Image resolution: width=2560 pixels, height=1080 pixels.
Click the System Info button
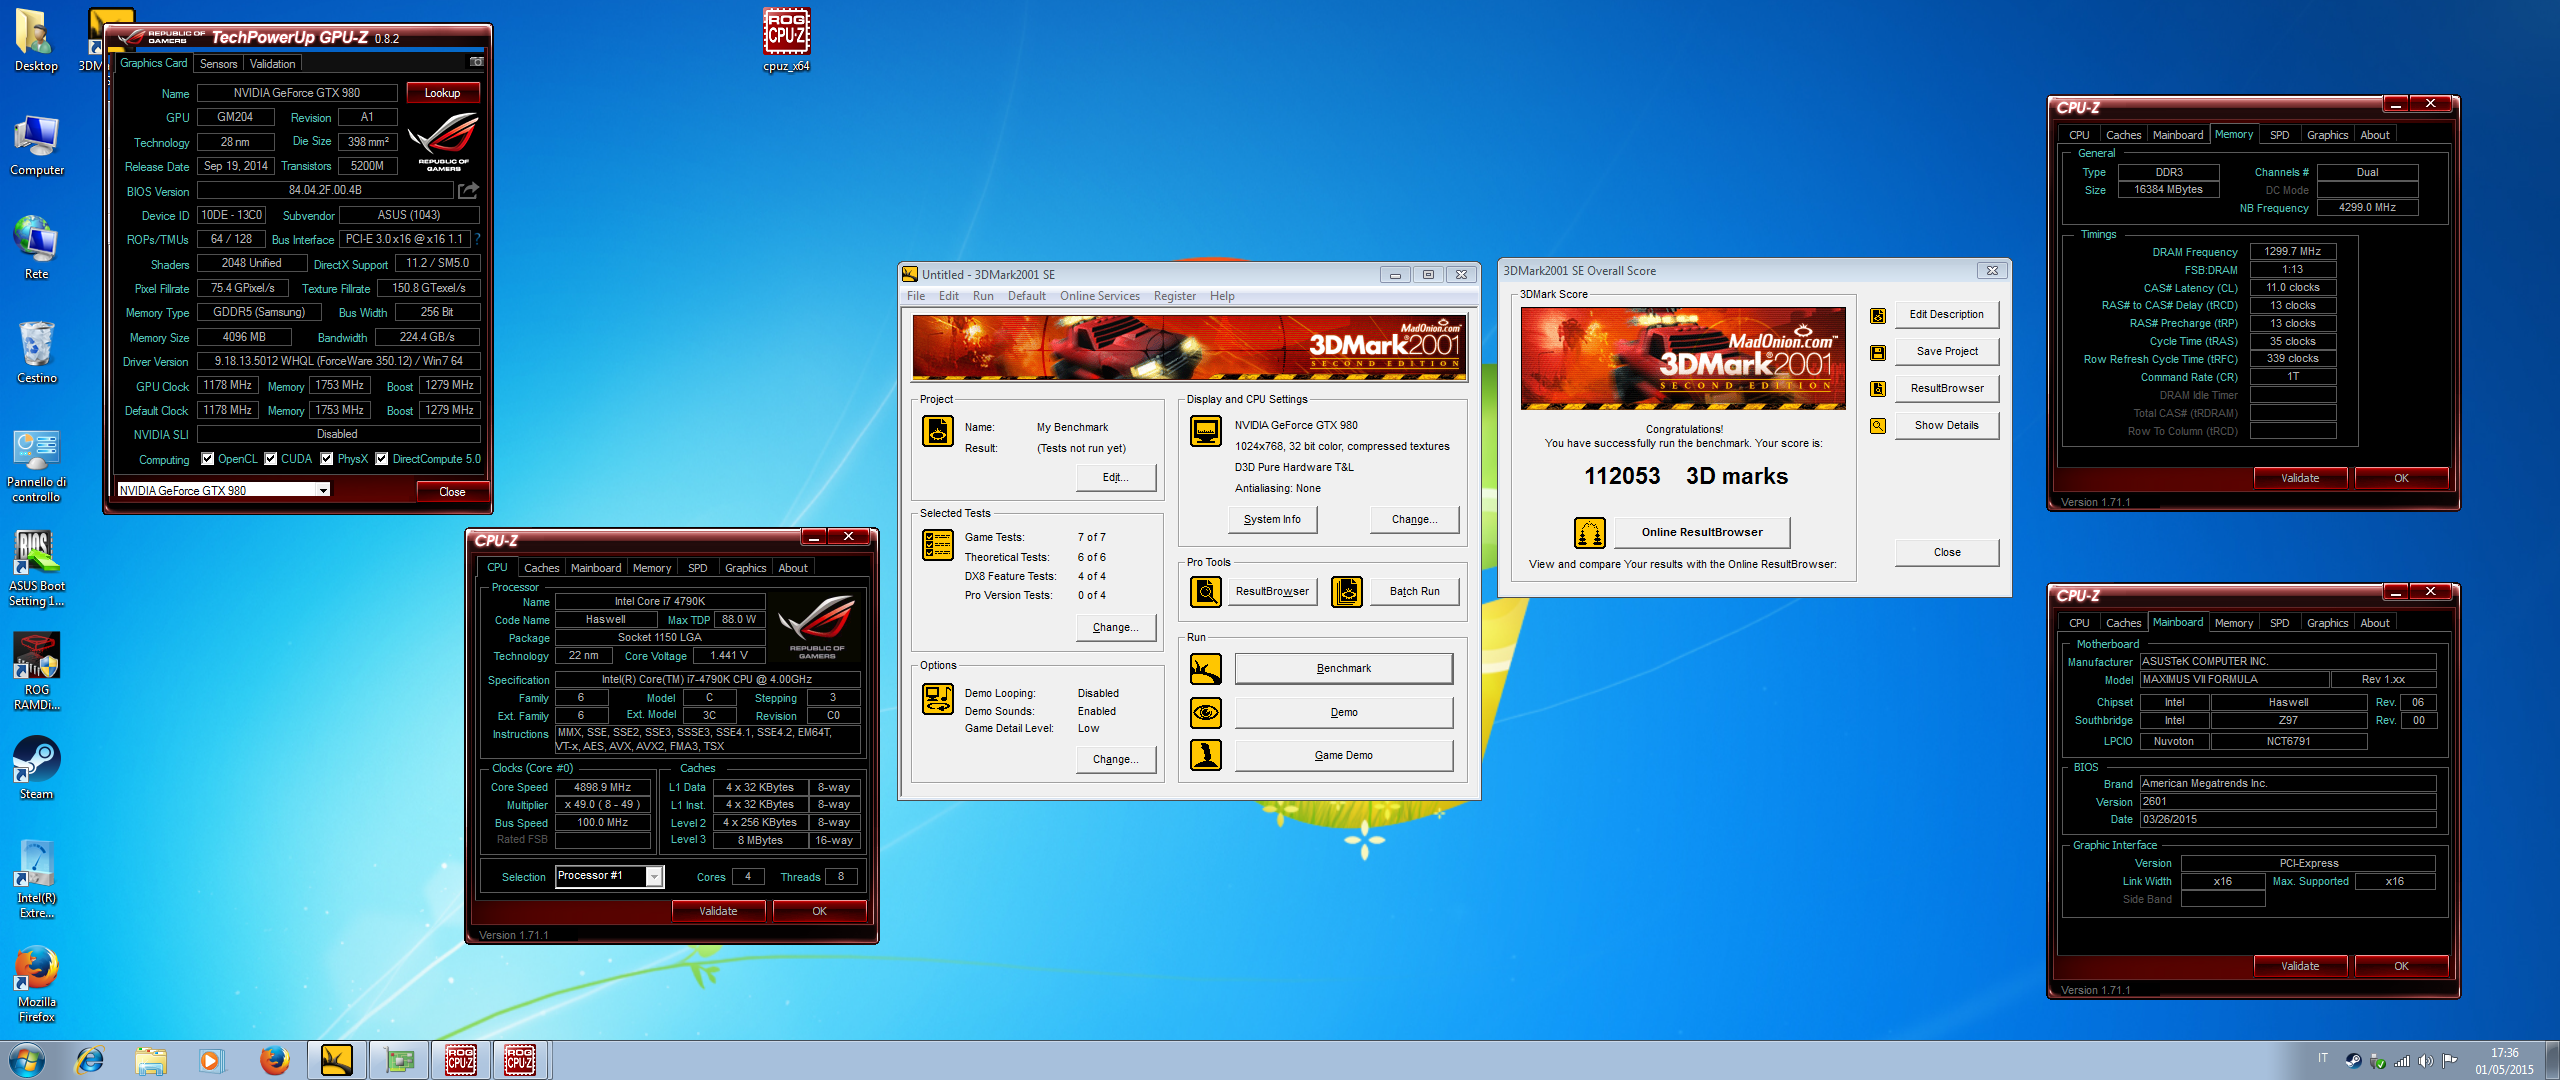pyautogui.click(x=1273, y=520)
